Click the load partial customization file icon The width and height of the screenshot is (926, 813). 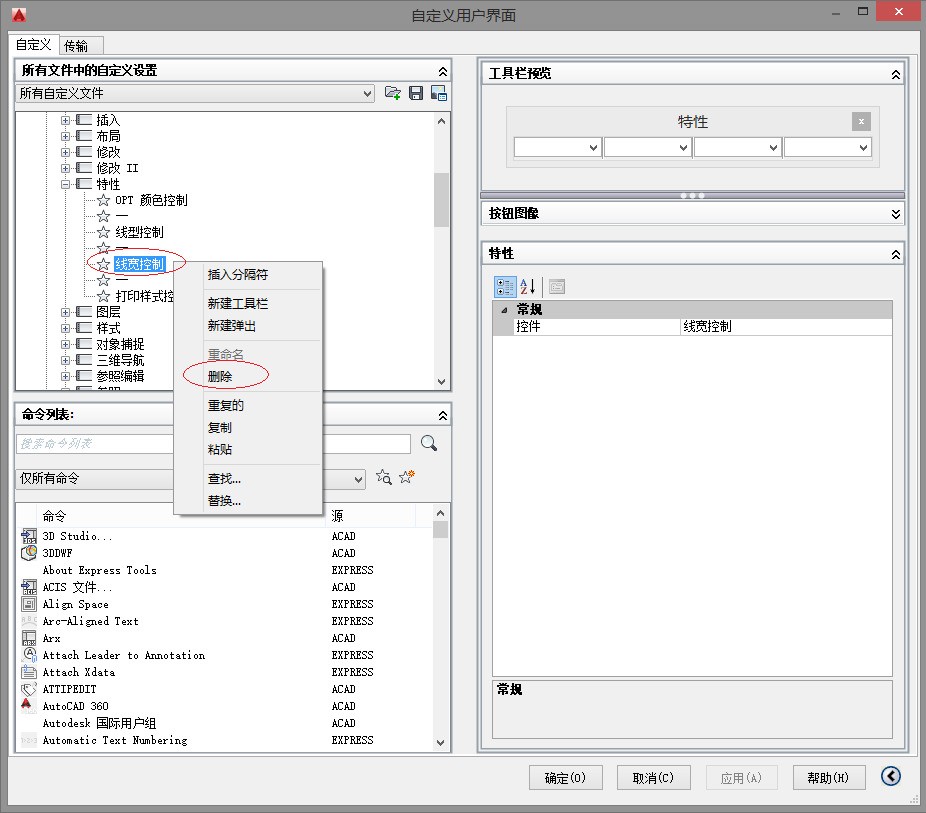coord(393,93)
